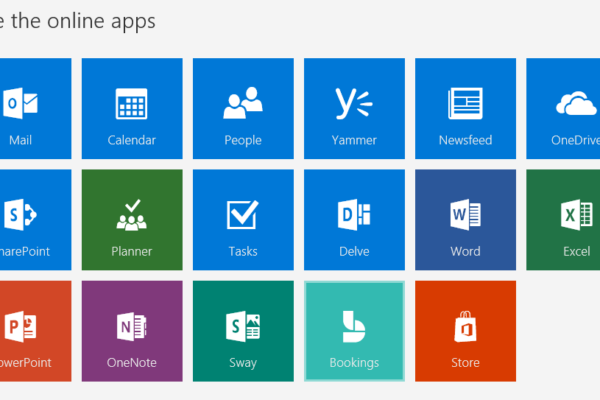Select the highlighted Bookings tile

tap(354, 331)
